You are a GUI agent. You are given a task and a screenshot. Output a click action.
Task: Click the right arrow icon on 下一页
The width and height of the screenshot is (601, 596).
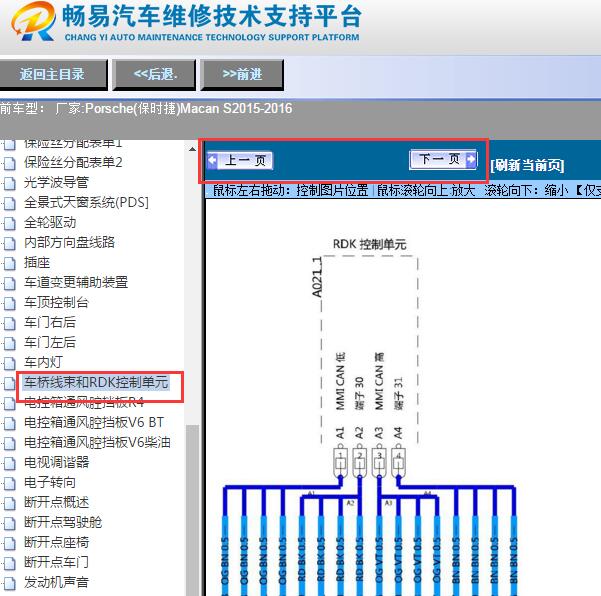coord(471,159)
